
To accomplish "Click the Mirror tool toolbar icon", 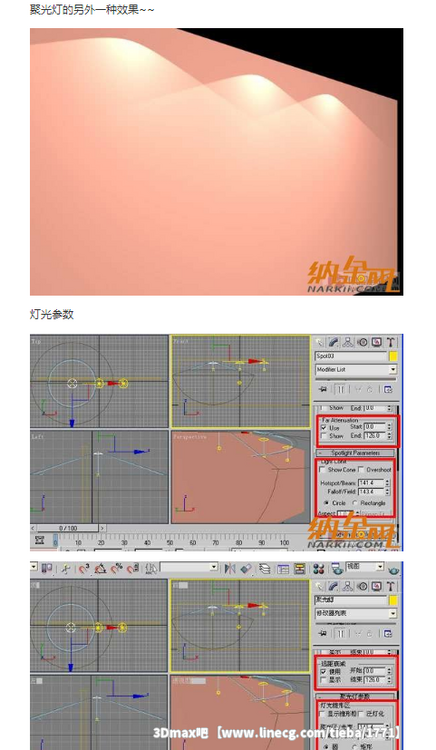I will (230, 568).
